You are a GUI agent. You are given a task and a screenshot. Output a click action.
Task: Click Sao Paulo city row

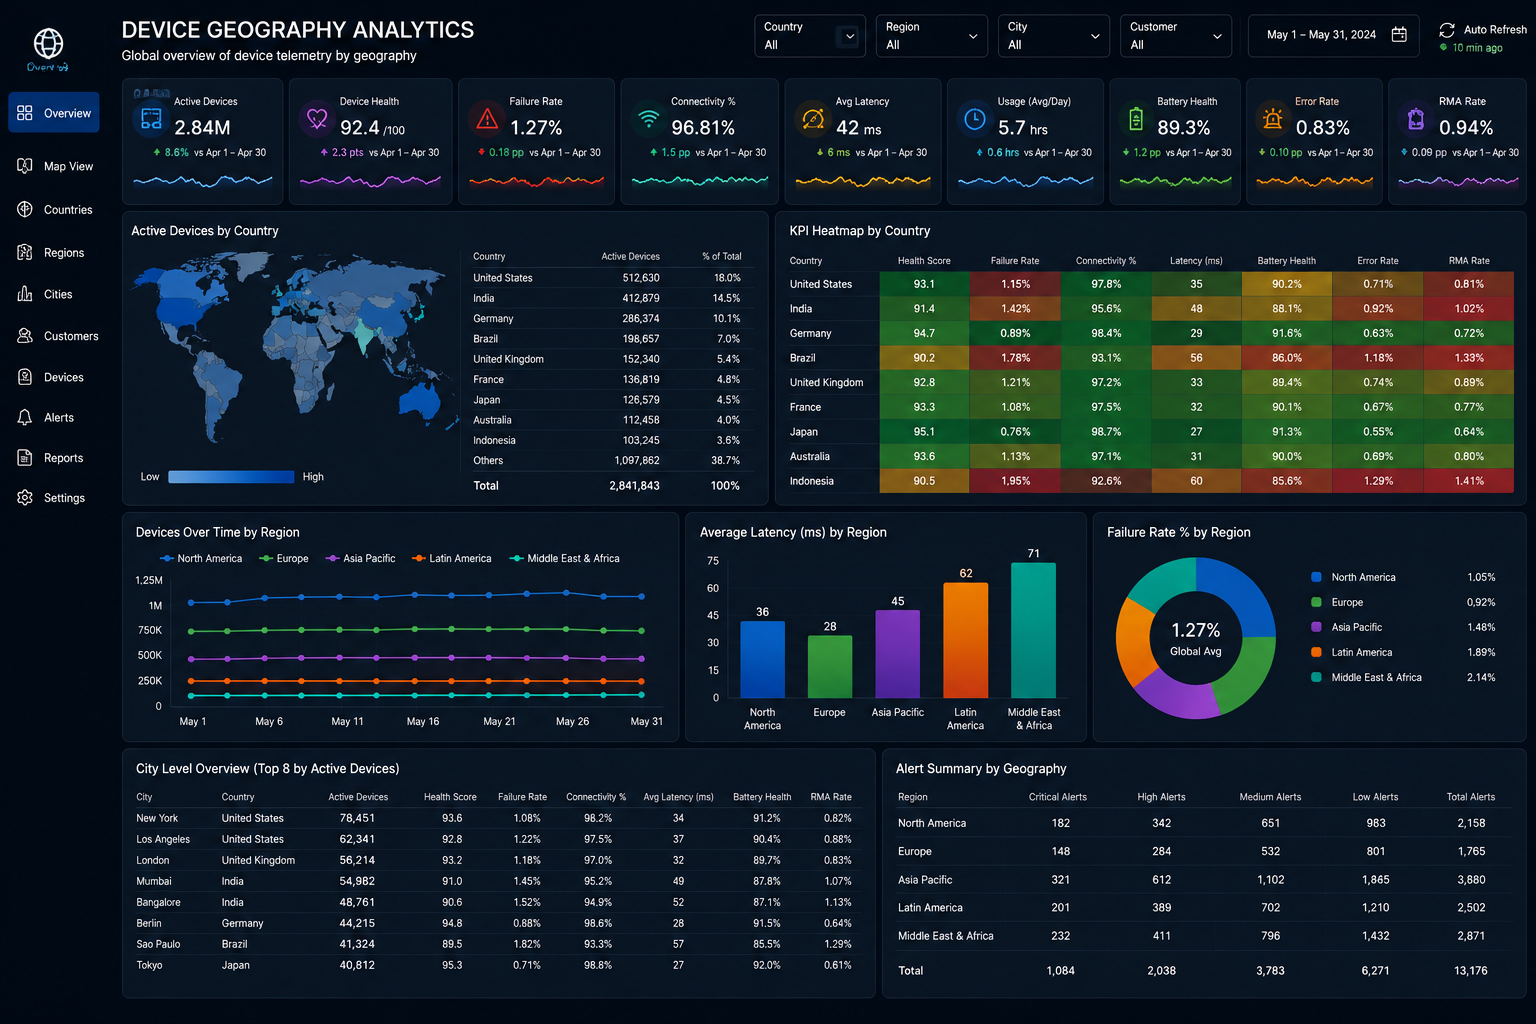tap(495, 944)
